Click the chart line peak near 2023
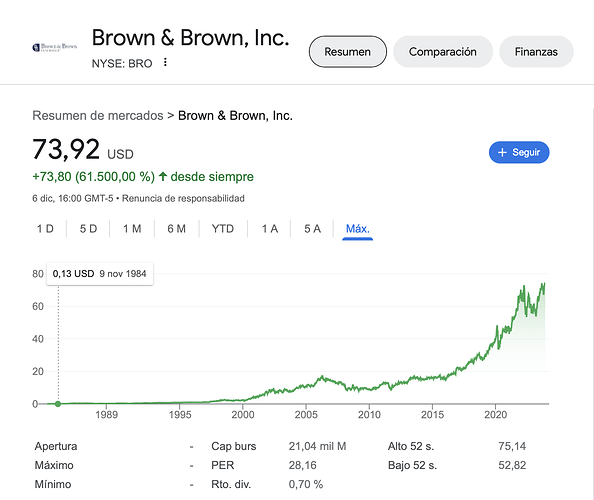Image resolution: width=594 pixels, height=500 pixels. point(544,283)
